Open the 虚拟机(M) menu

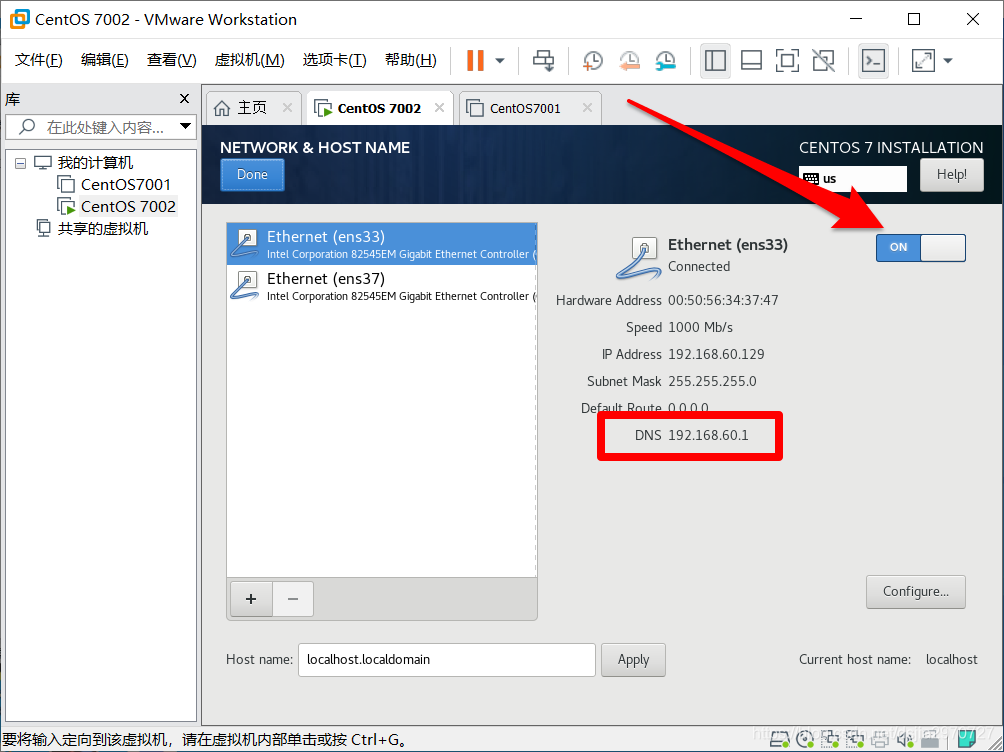pos(249,60)
